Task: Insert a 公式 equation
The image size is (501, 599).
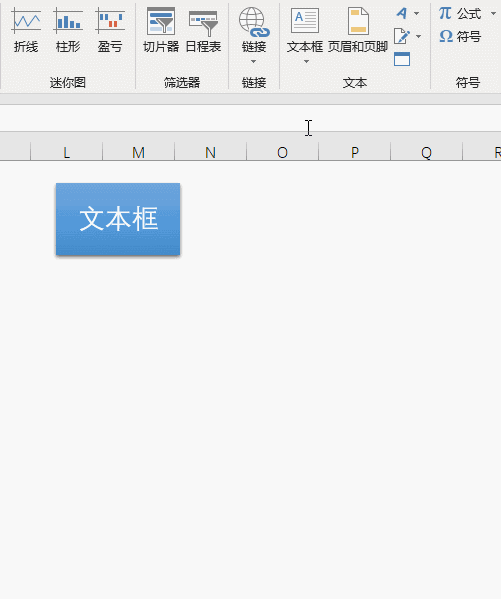Action: pyautogui.click(x=460, y=14)
